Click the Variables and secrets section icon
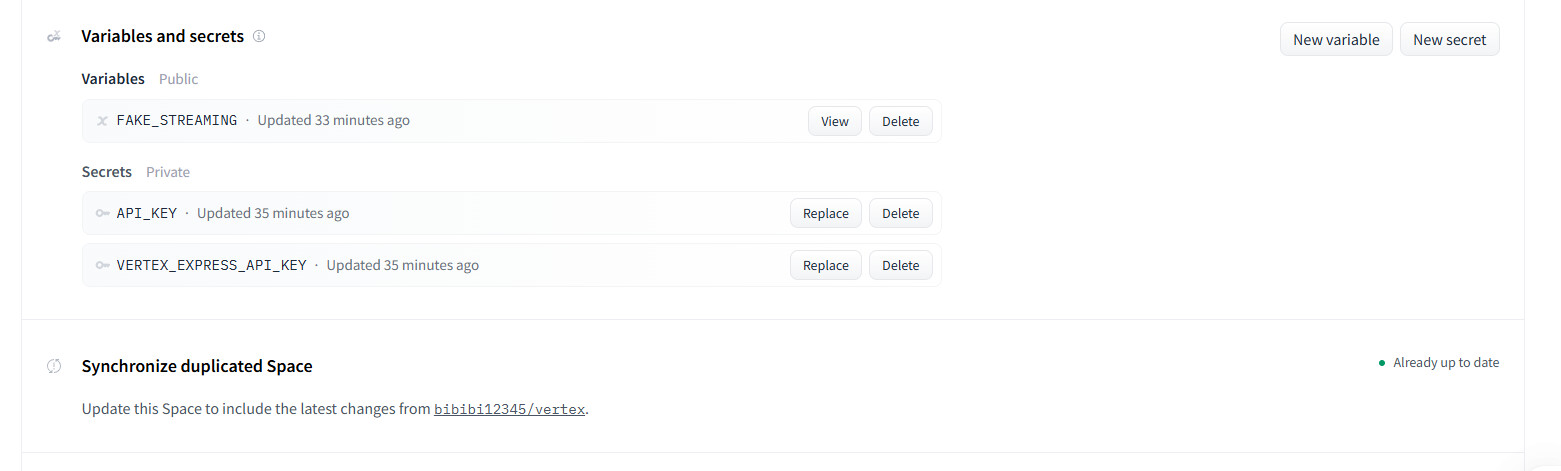Image resolution: width=1561 pixels, height=471 pixels. (x=54, y=37)
